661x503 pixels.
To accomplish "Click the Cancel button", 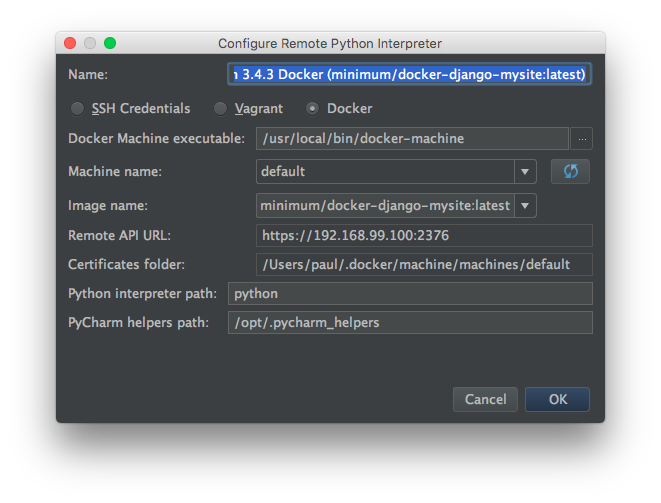I will (485, 399).
